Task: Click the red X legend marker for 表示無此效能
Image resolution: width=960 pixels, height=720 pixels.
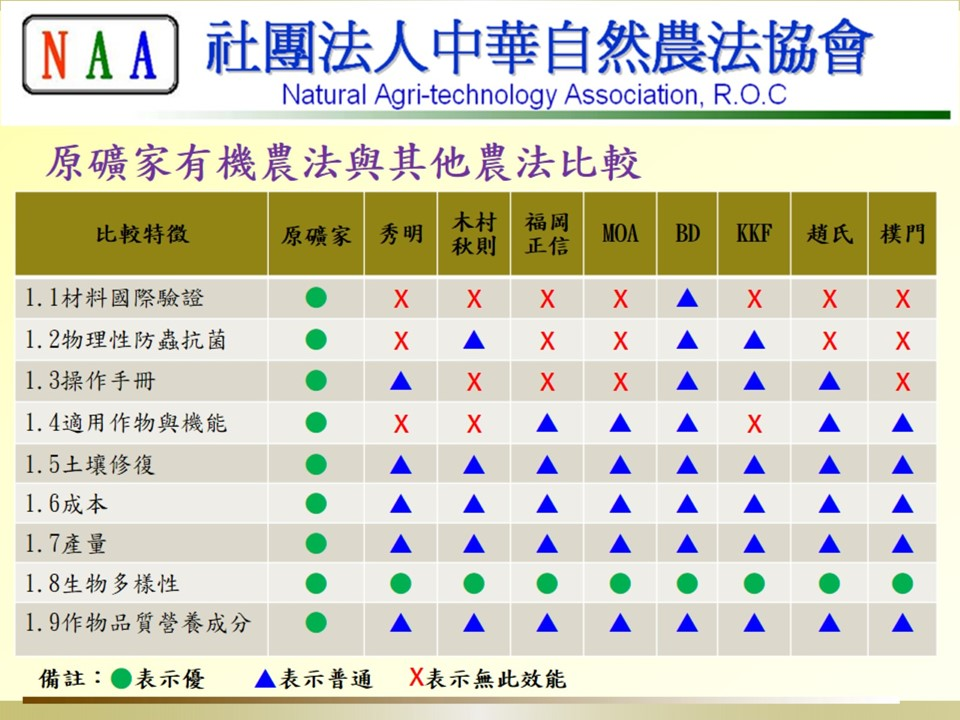Action: 415,678
